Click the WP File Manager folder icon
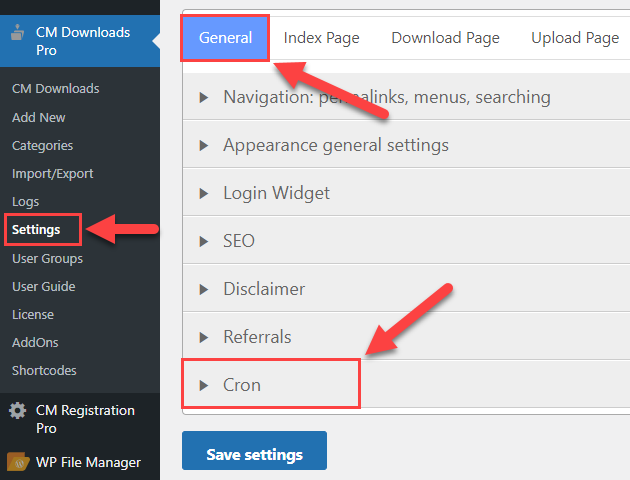The image size is (630, 480). (x=18, y=462)
